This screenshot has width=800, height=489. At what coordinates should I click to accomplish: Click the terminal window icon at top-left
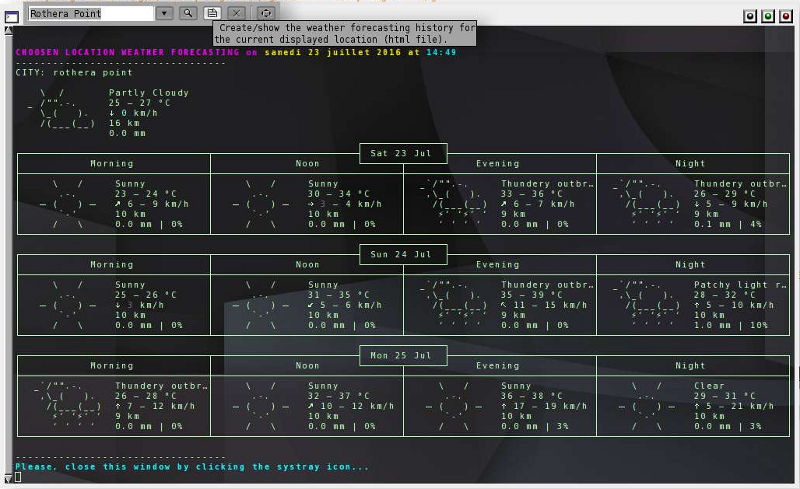pyautogui.click(x=9, y=13)
